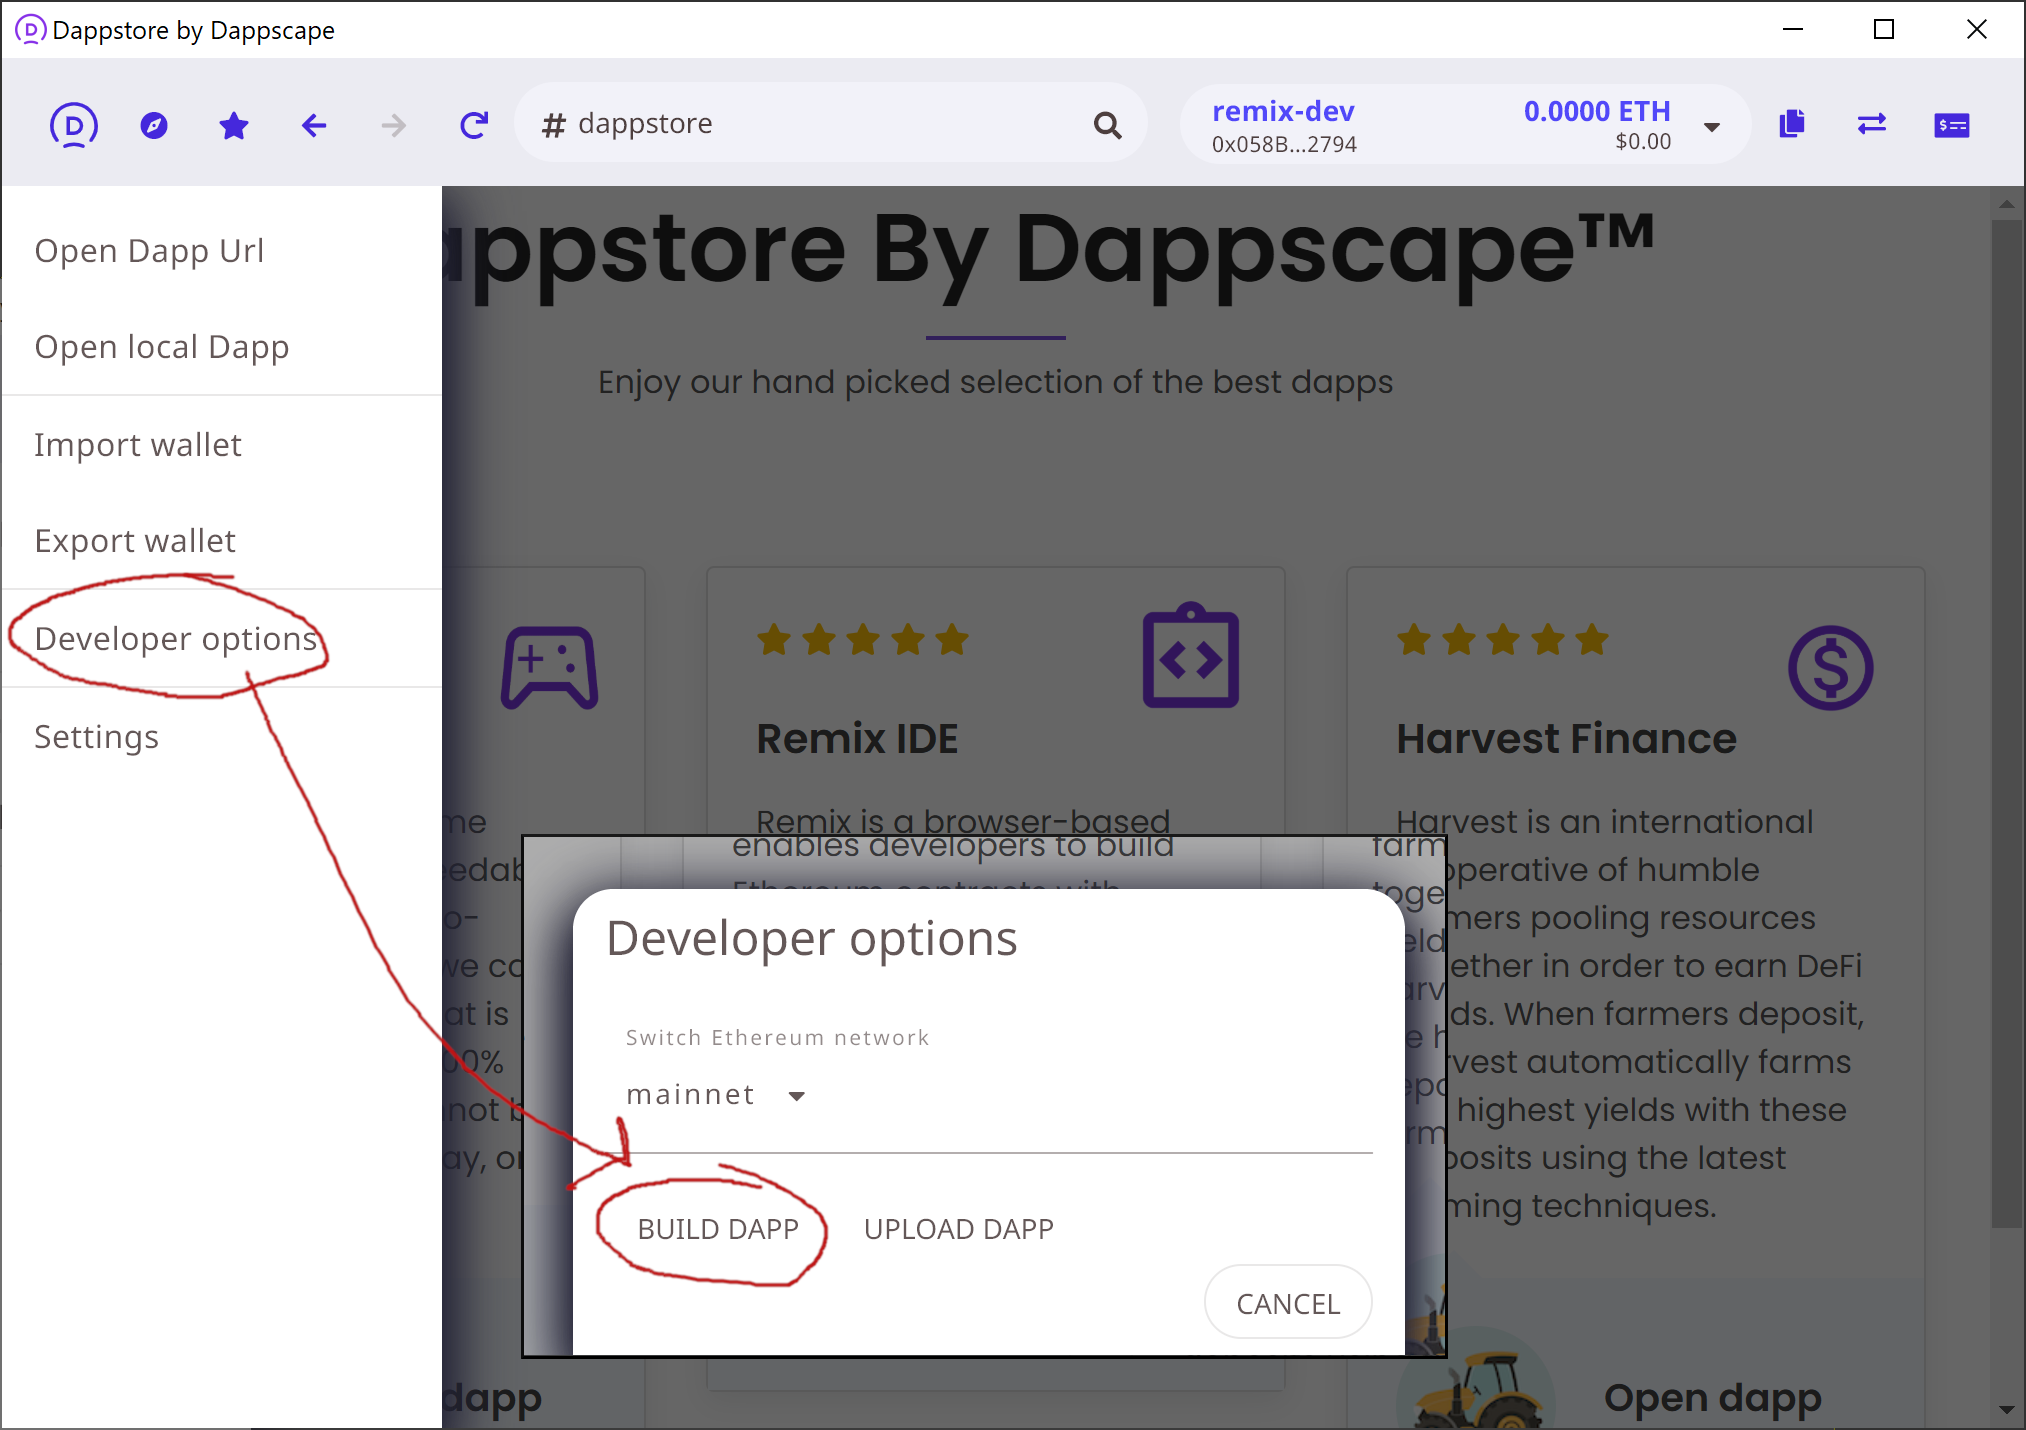Minimize the Dappstore window
This screenshot has height=1430, width=2026.
(x=1793, y=30)
